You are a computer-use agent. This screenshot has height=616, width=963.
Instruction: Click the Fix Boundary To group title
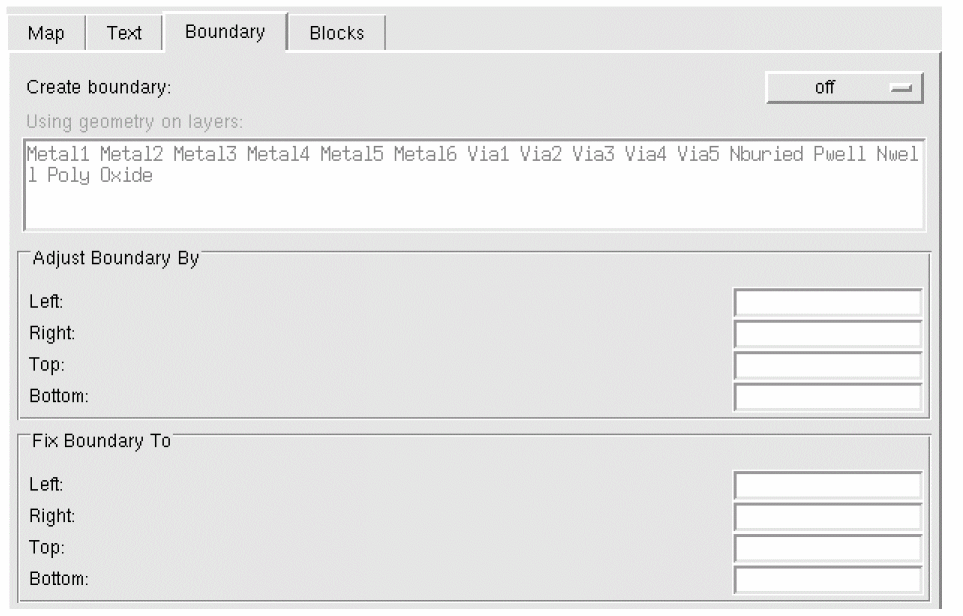coord(102,441)
